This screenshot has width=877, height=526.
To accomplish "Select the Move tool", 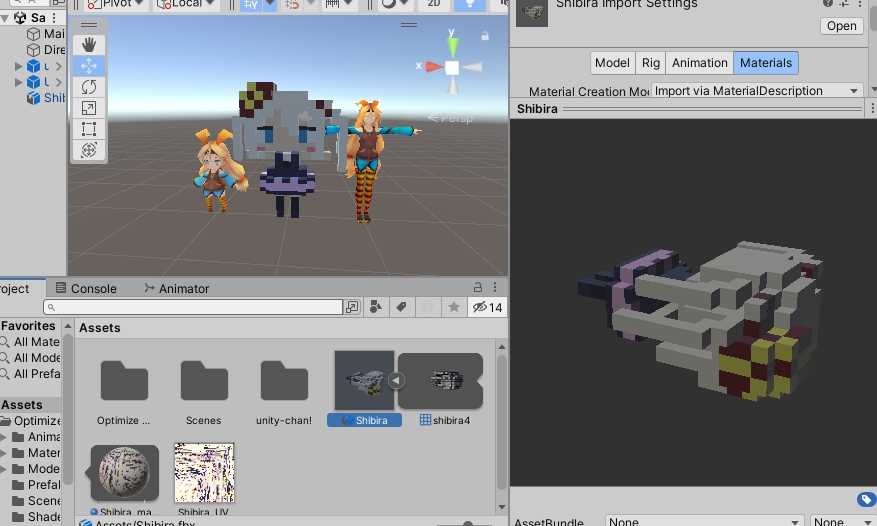I will pyautogui.click(x=89, y=66).
